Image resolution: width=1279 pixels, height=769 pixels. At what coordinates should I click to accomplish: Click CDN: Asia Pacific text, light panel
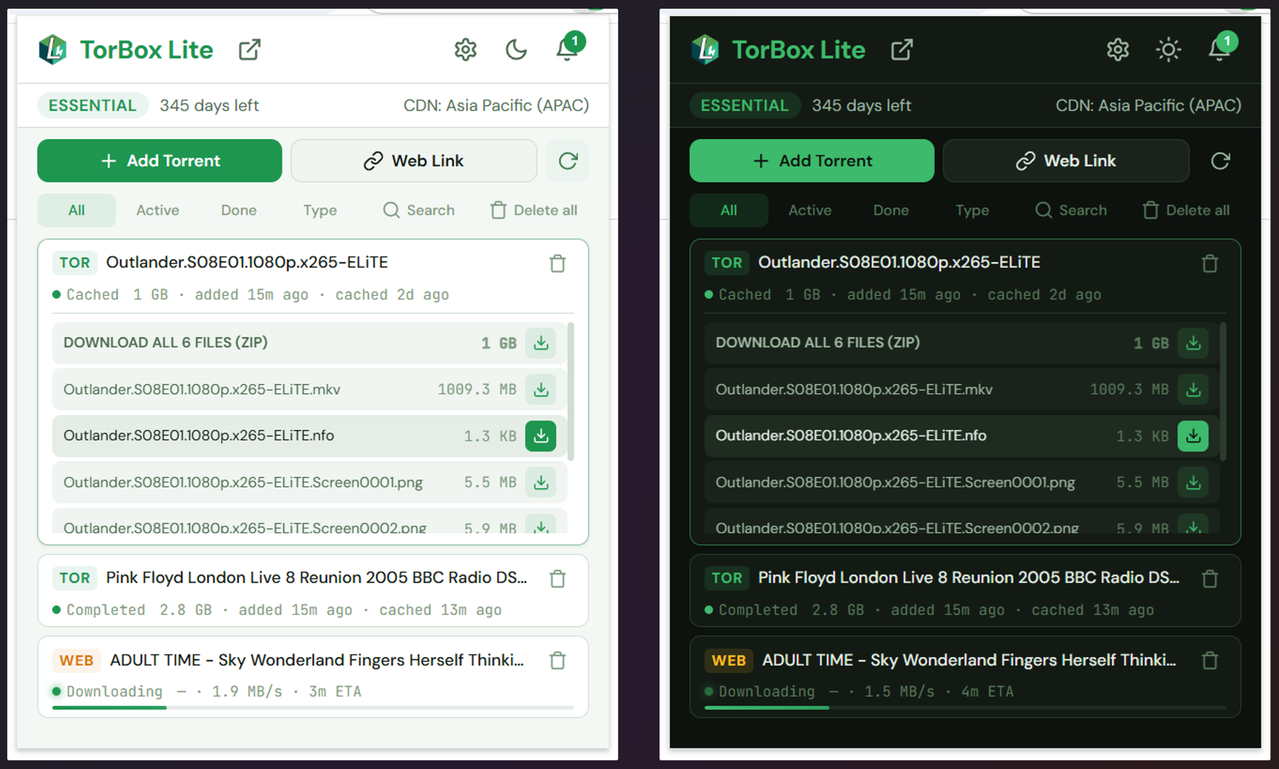click(496, 105)
